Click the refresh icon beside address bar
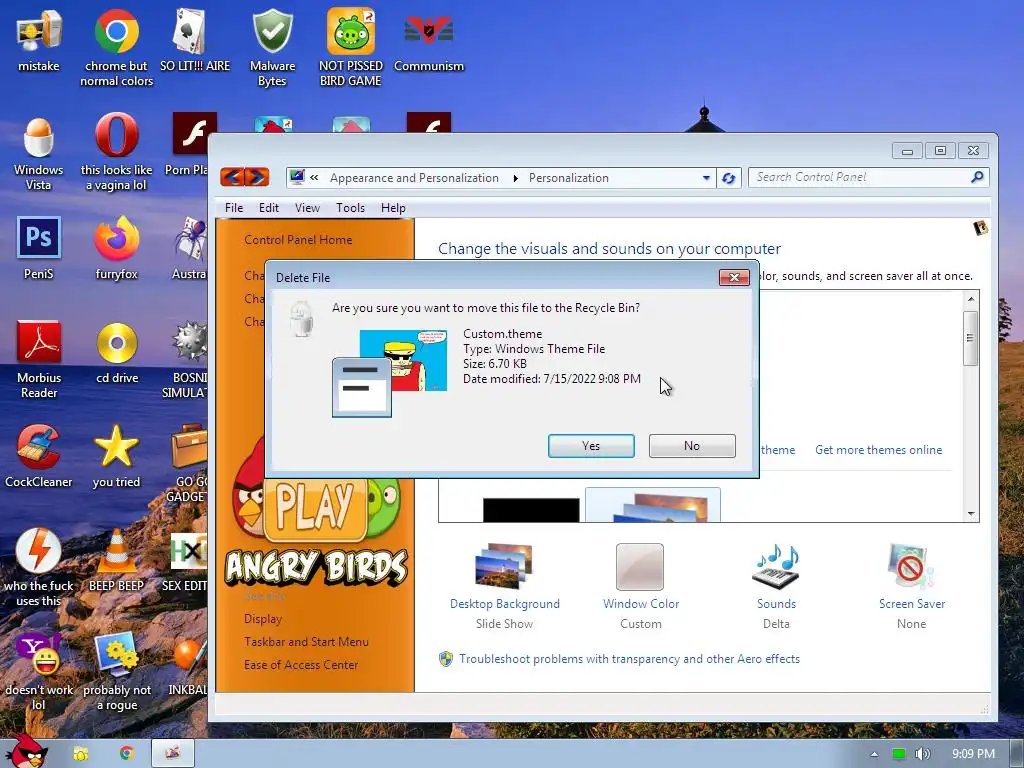The image size is (1024, 768). (x=729, y=178)
